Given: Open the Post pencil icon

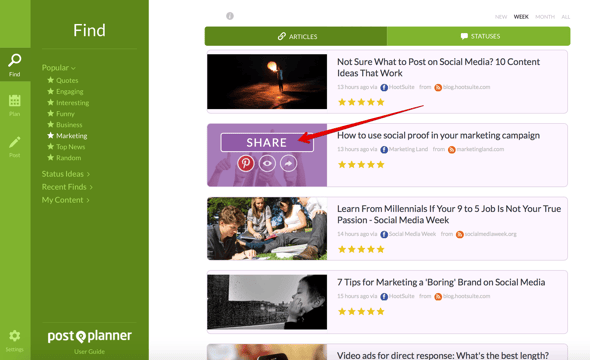Looking at the screenshot, I should (15, 142).
